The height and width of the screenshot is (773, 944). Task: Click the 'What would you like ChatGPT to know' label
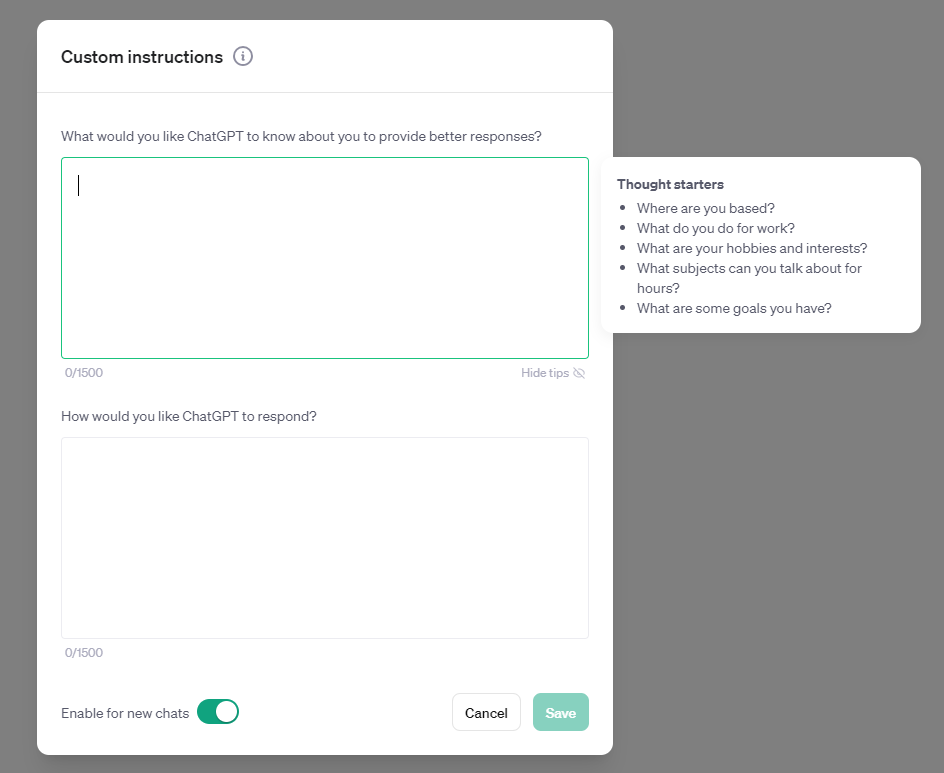coord(301,136)
